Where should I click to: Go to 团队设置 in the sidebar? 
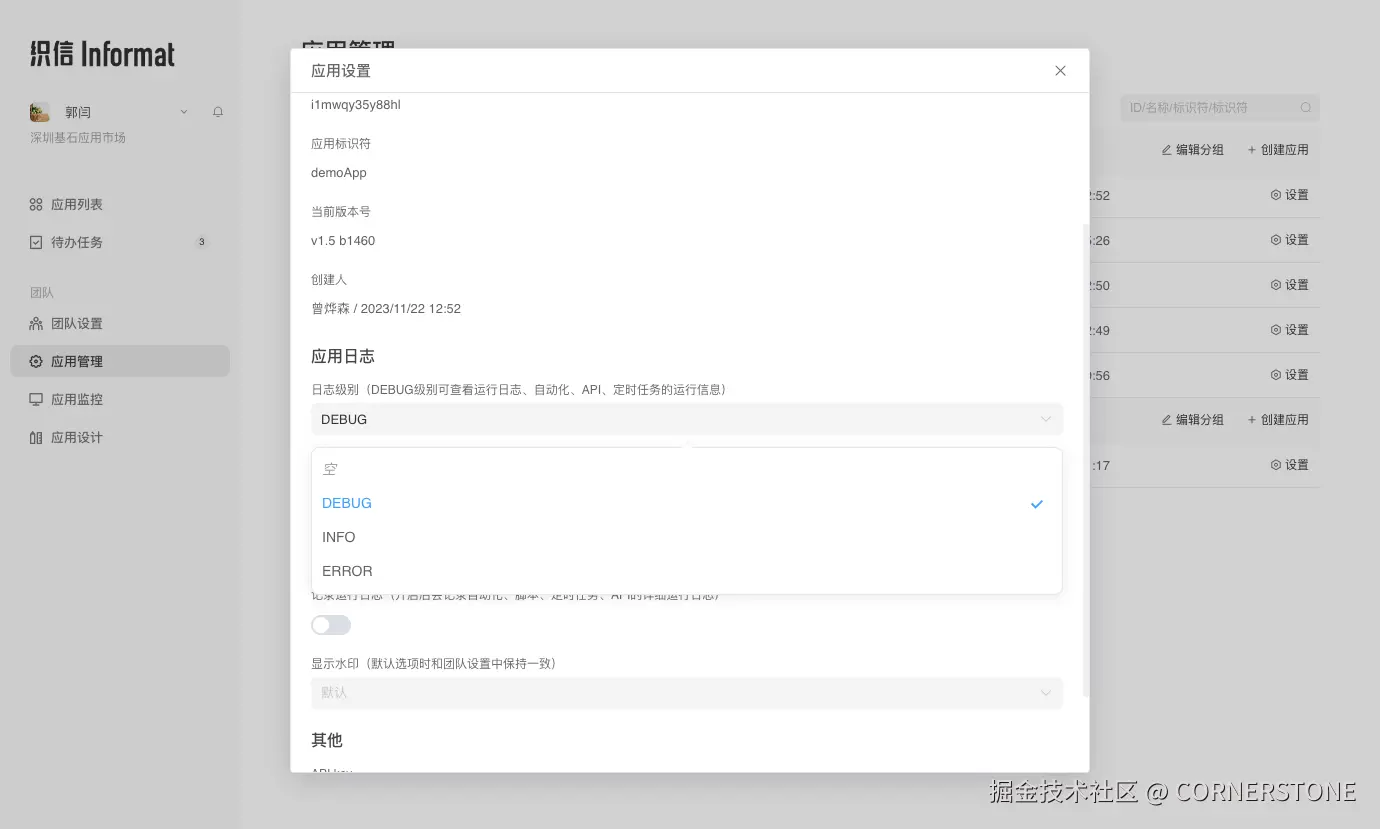(120, 324)
